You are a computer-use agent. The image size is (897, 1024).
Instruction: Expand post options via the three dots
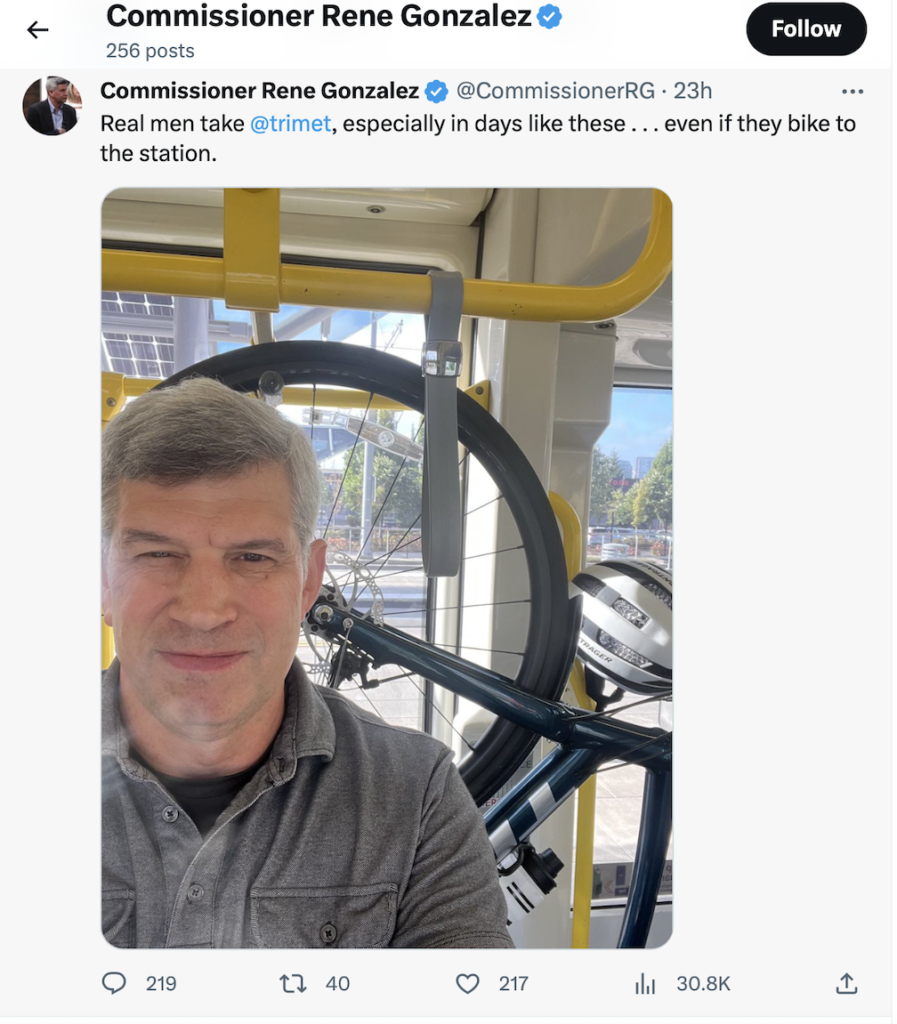pyautogui.click(x=853, y=91)
